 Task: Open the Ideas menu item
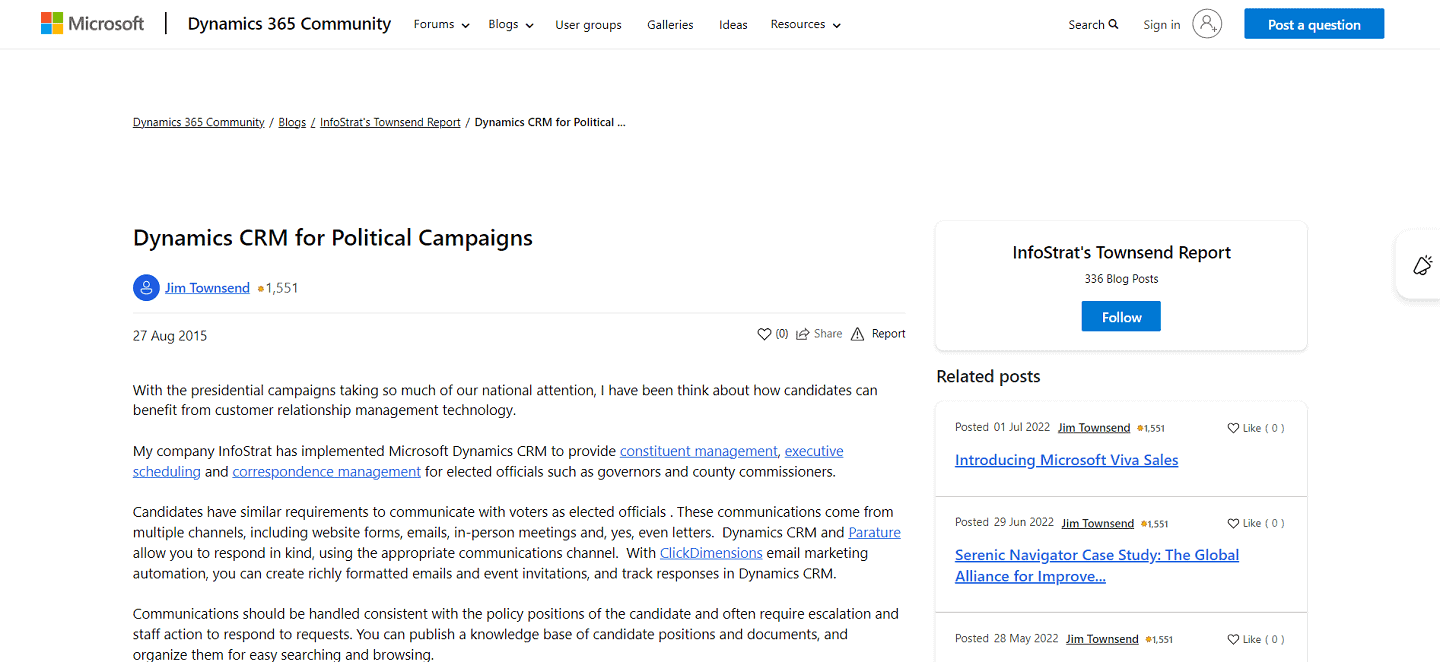(732, 24)
